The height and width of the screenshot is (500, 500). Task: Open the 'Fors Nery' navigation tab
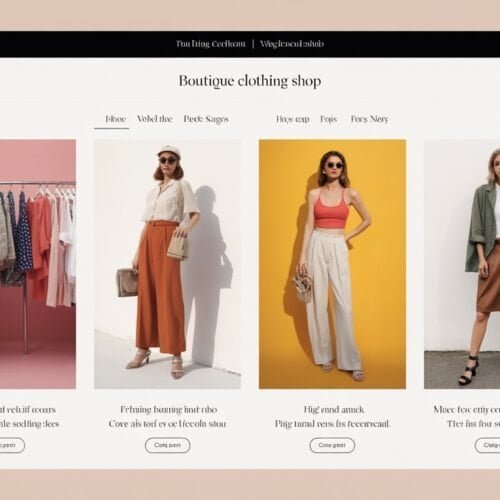(x=369, y=119)
